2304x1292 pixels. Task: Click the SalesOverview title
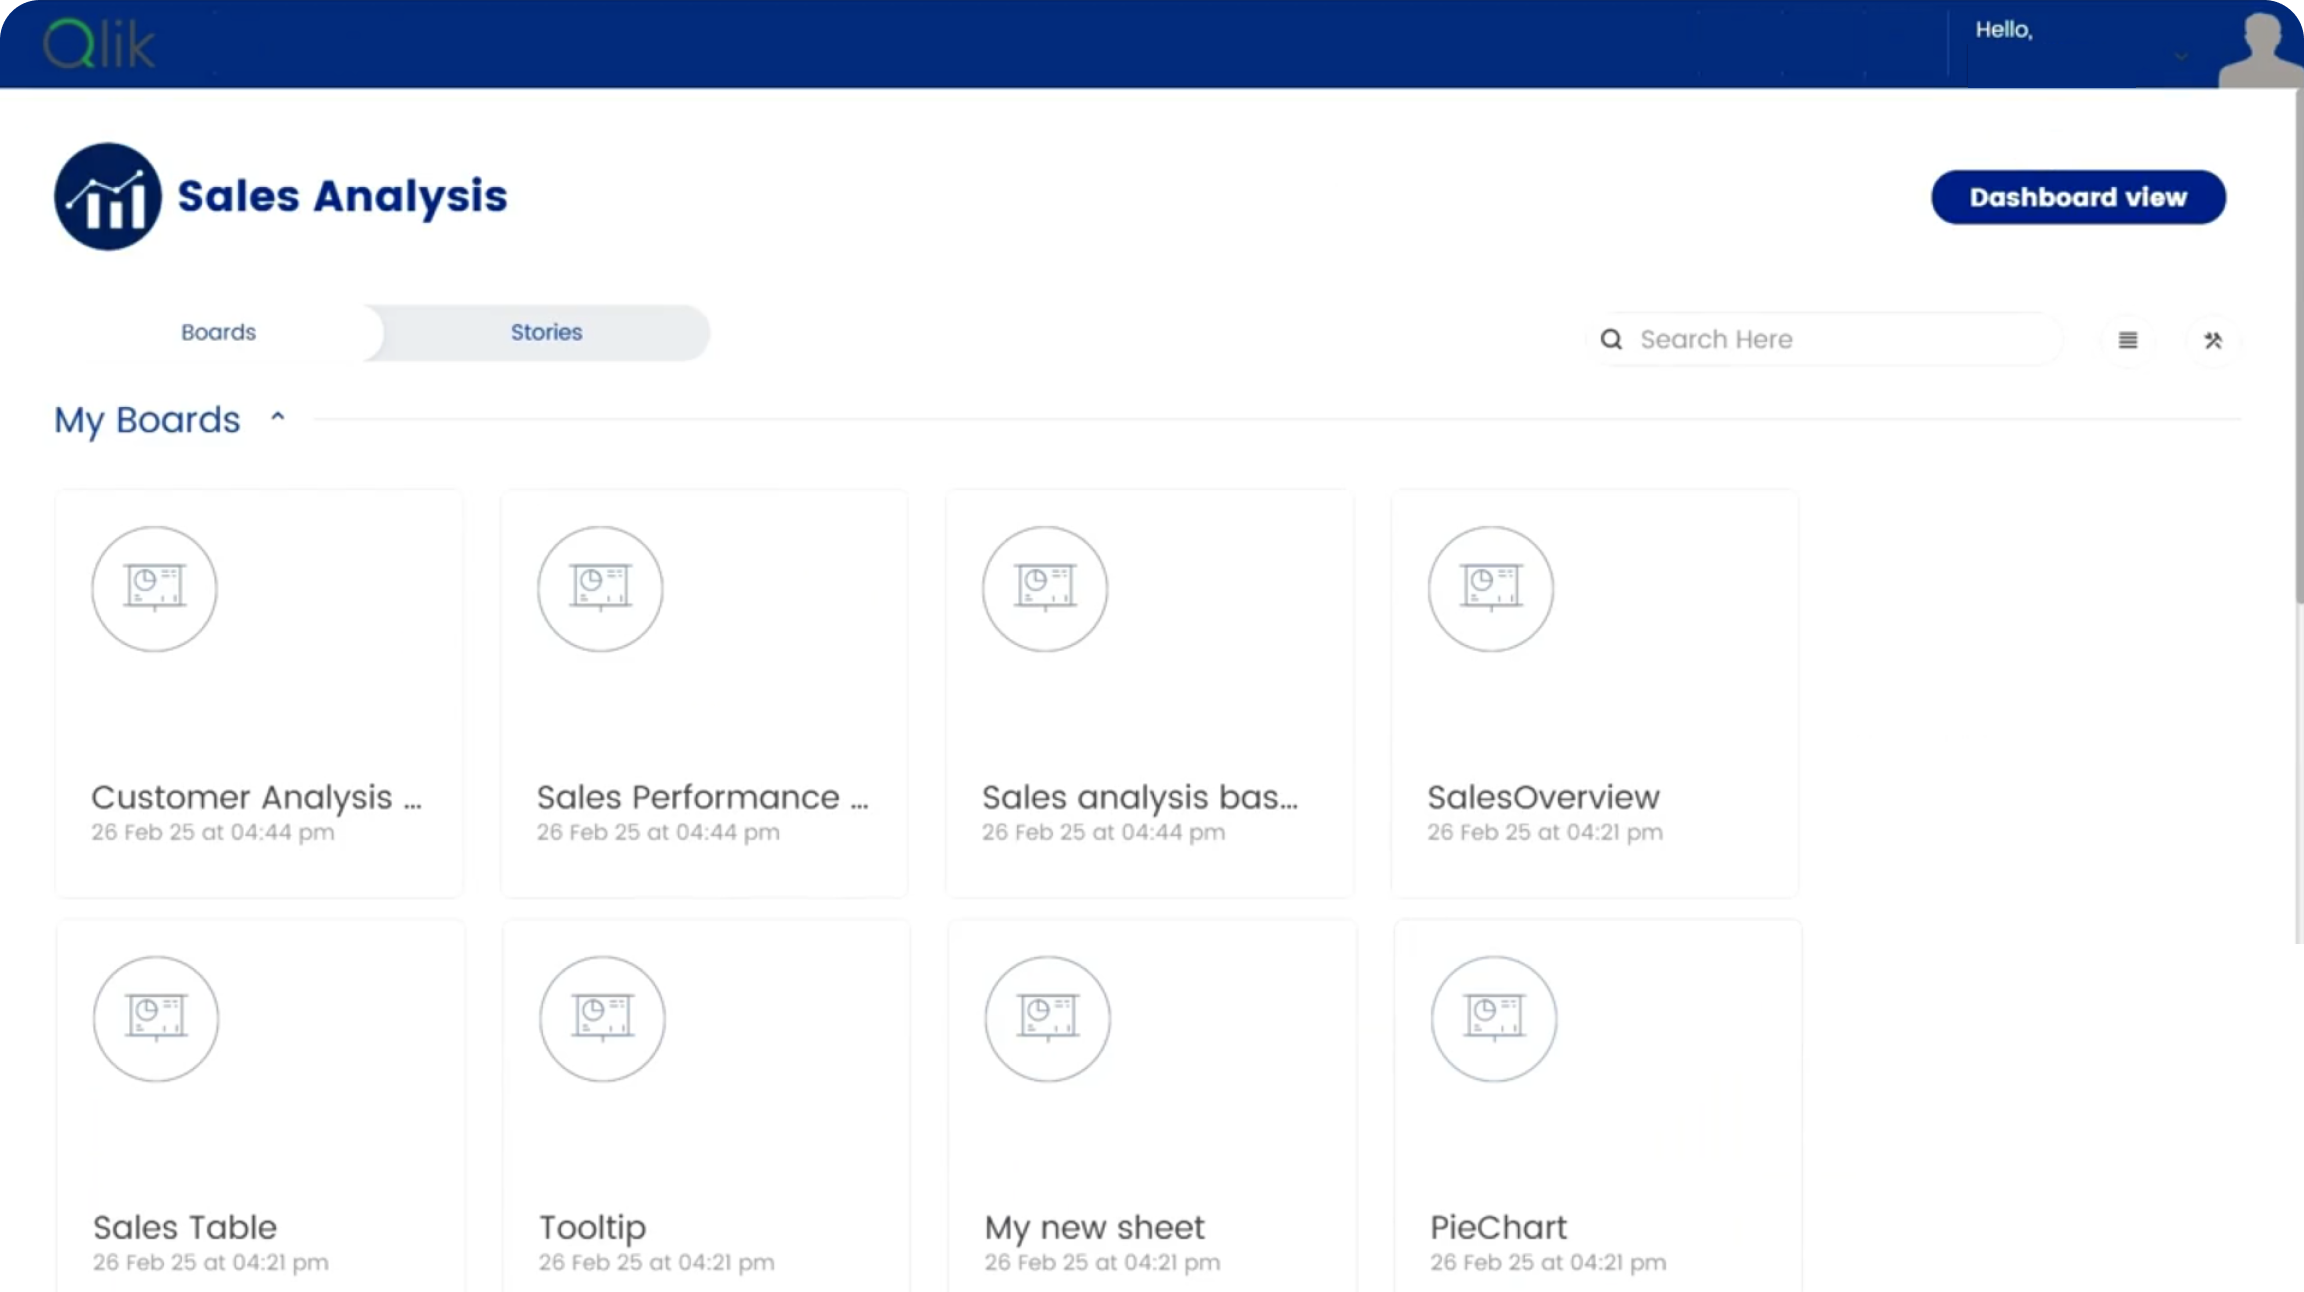tap(1543, 797)
